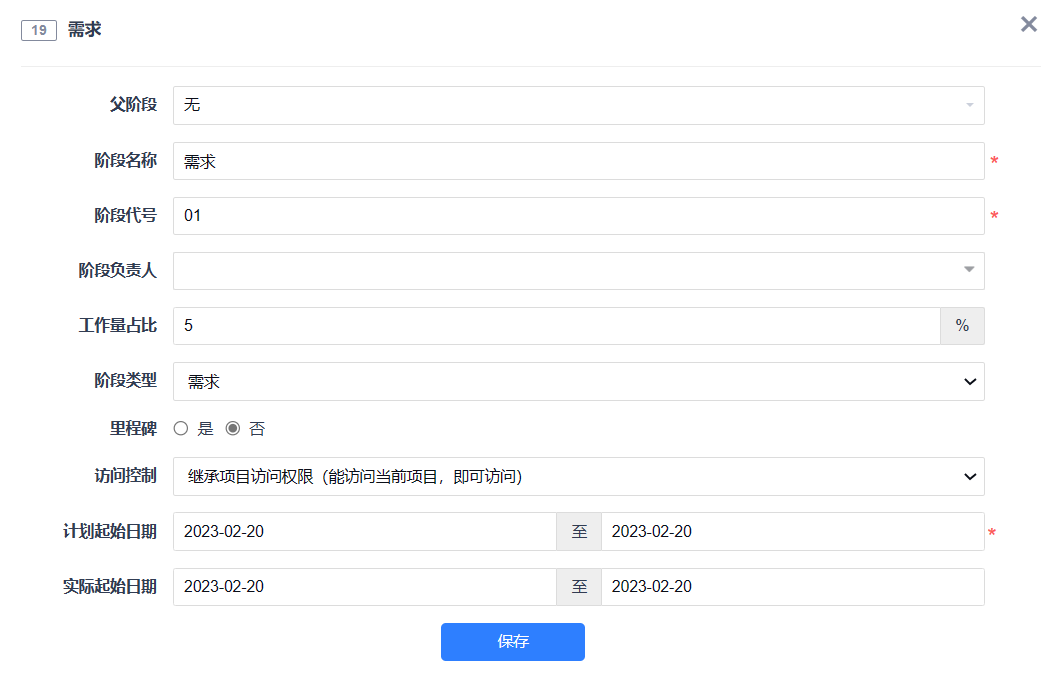Click the 实际起始日期 end date field
1062x680 pixels.
(792, 587)
